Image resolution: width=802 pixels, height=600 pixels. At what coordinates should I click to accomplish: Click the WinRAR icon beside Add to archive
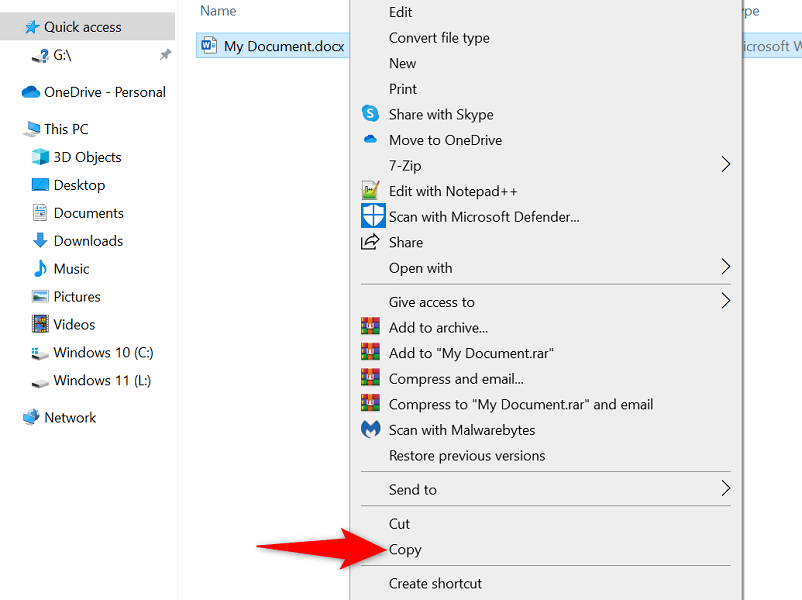point(371,327)
